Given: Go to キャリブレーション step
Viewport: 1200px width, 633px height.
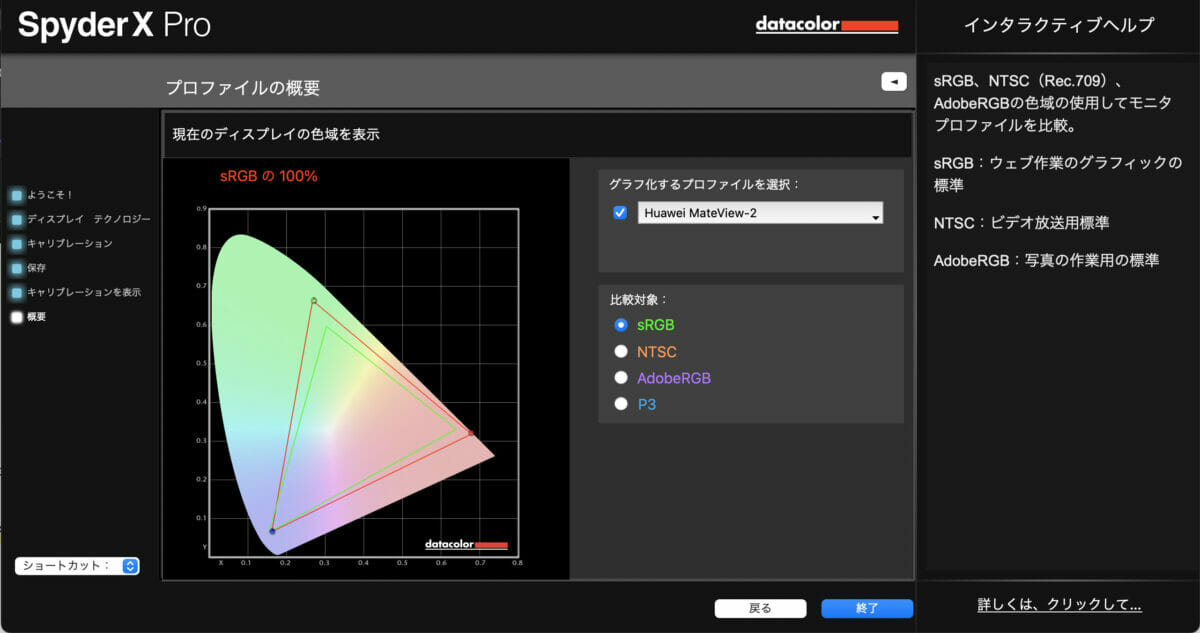Looking at the screenshot, I should point(70,244).
